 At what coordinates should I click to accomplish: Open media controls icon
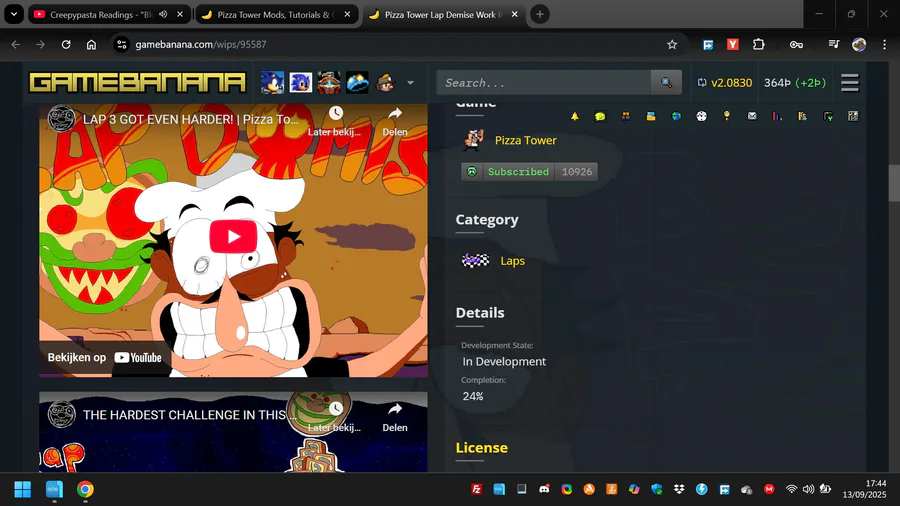[834, 44]
